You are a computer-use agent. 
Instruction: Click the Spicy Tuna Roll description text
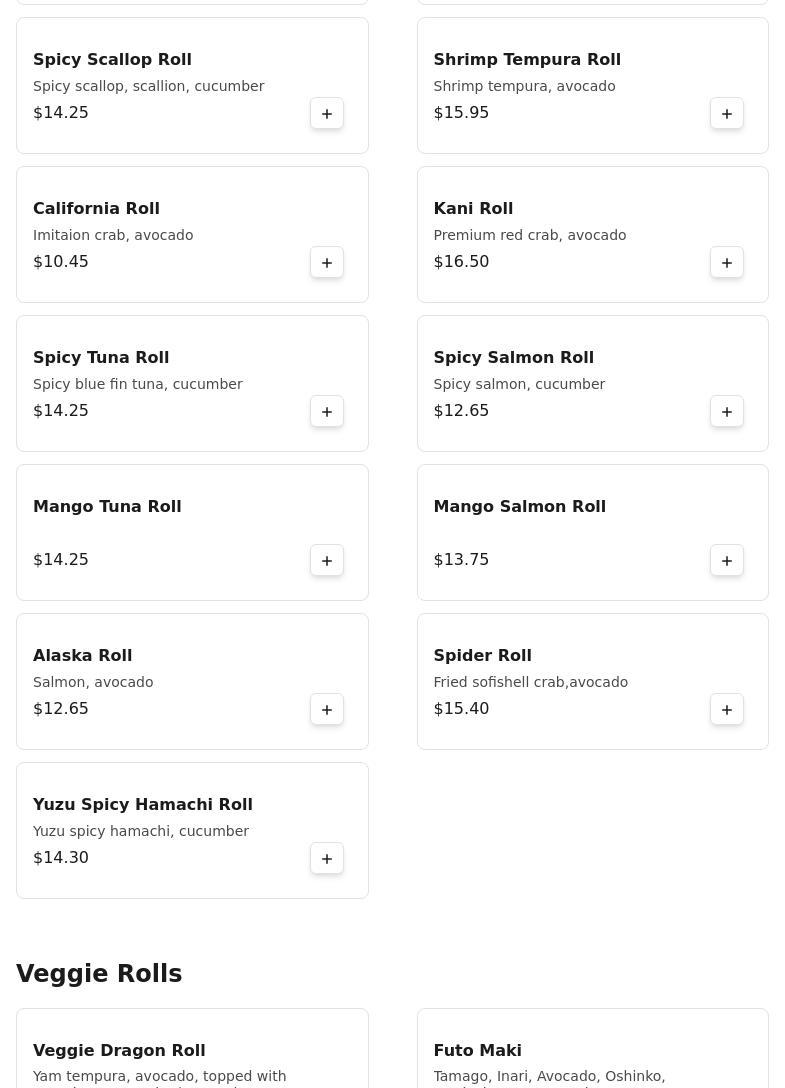138,384
